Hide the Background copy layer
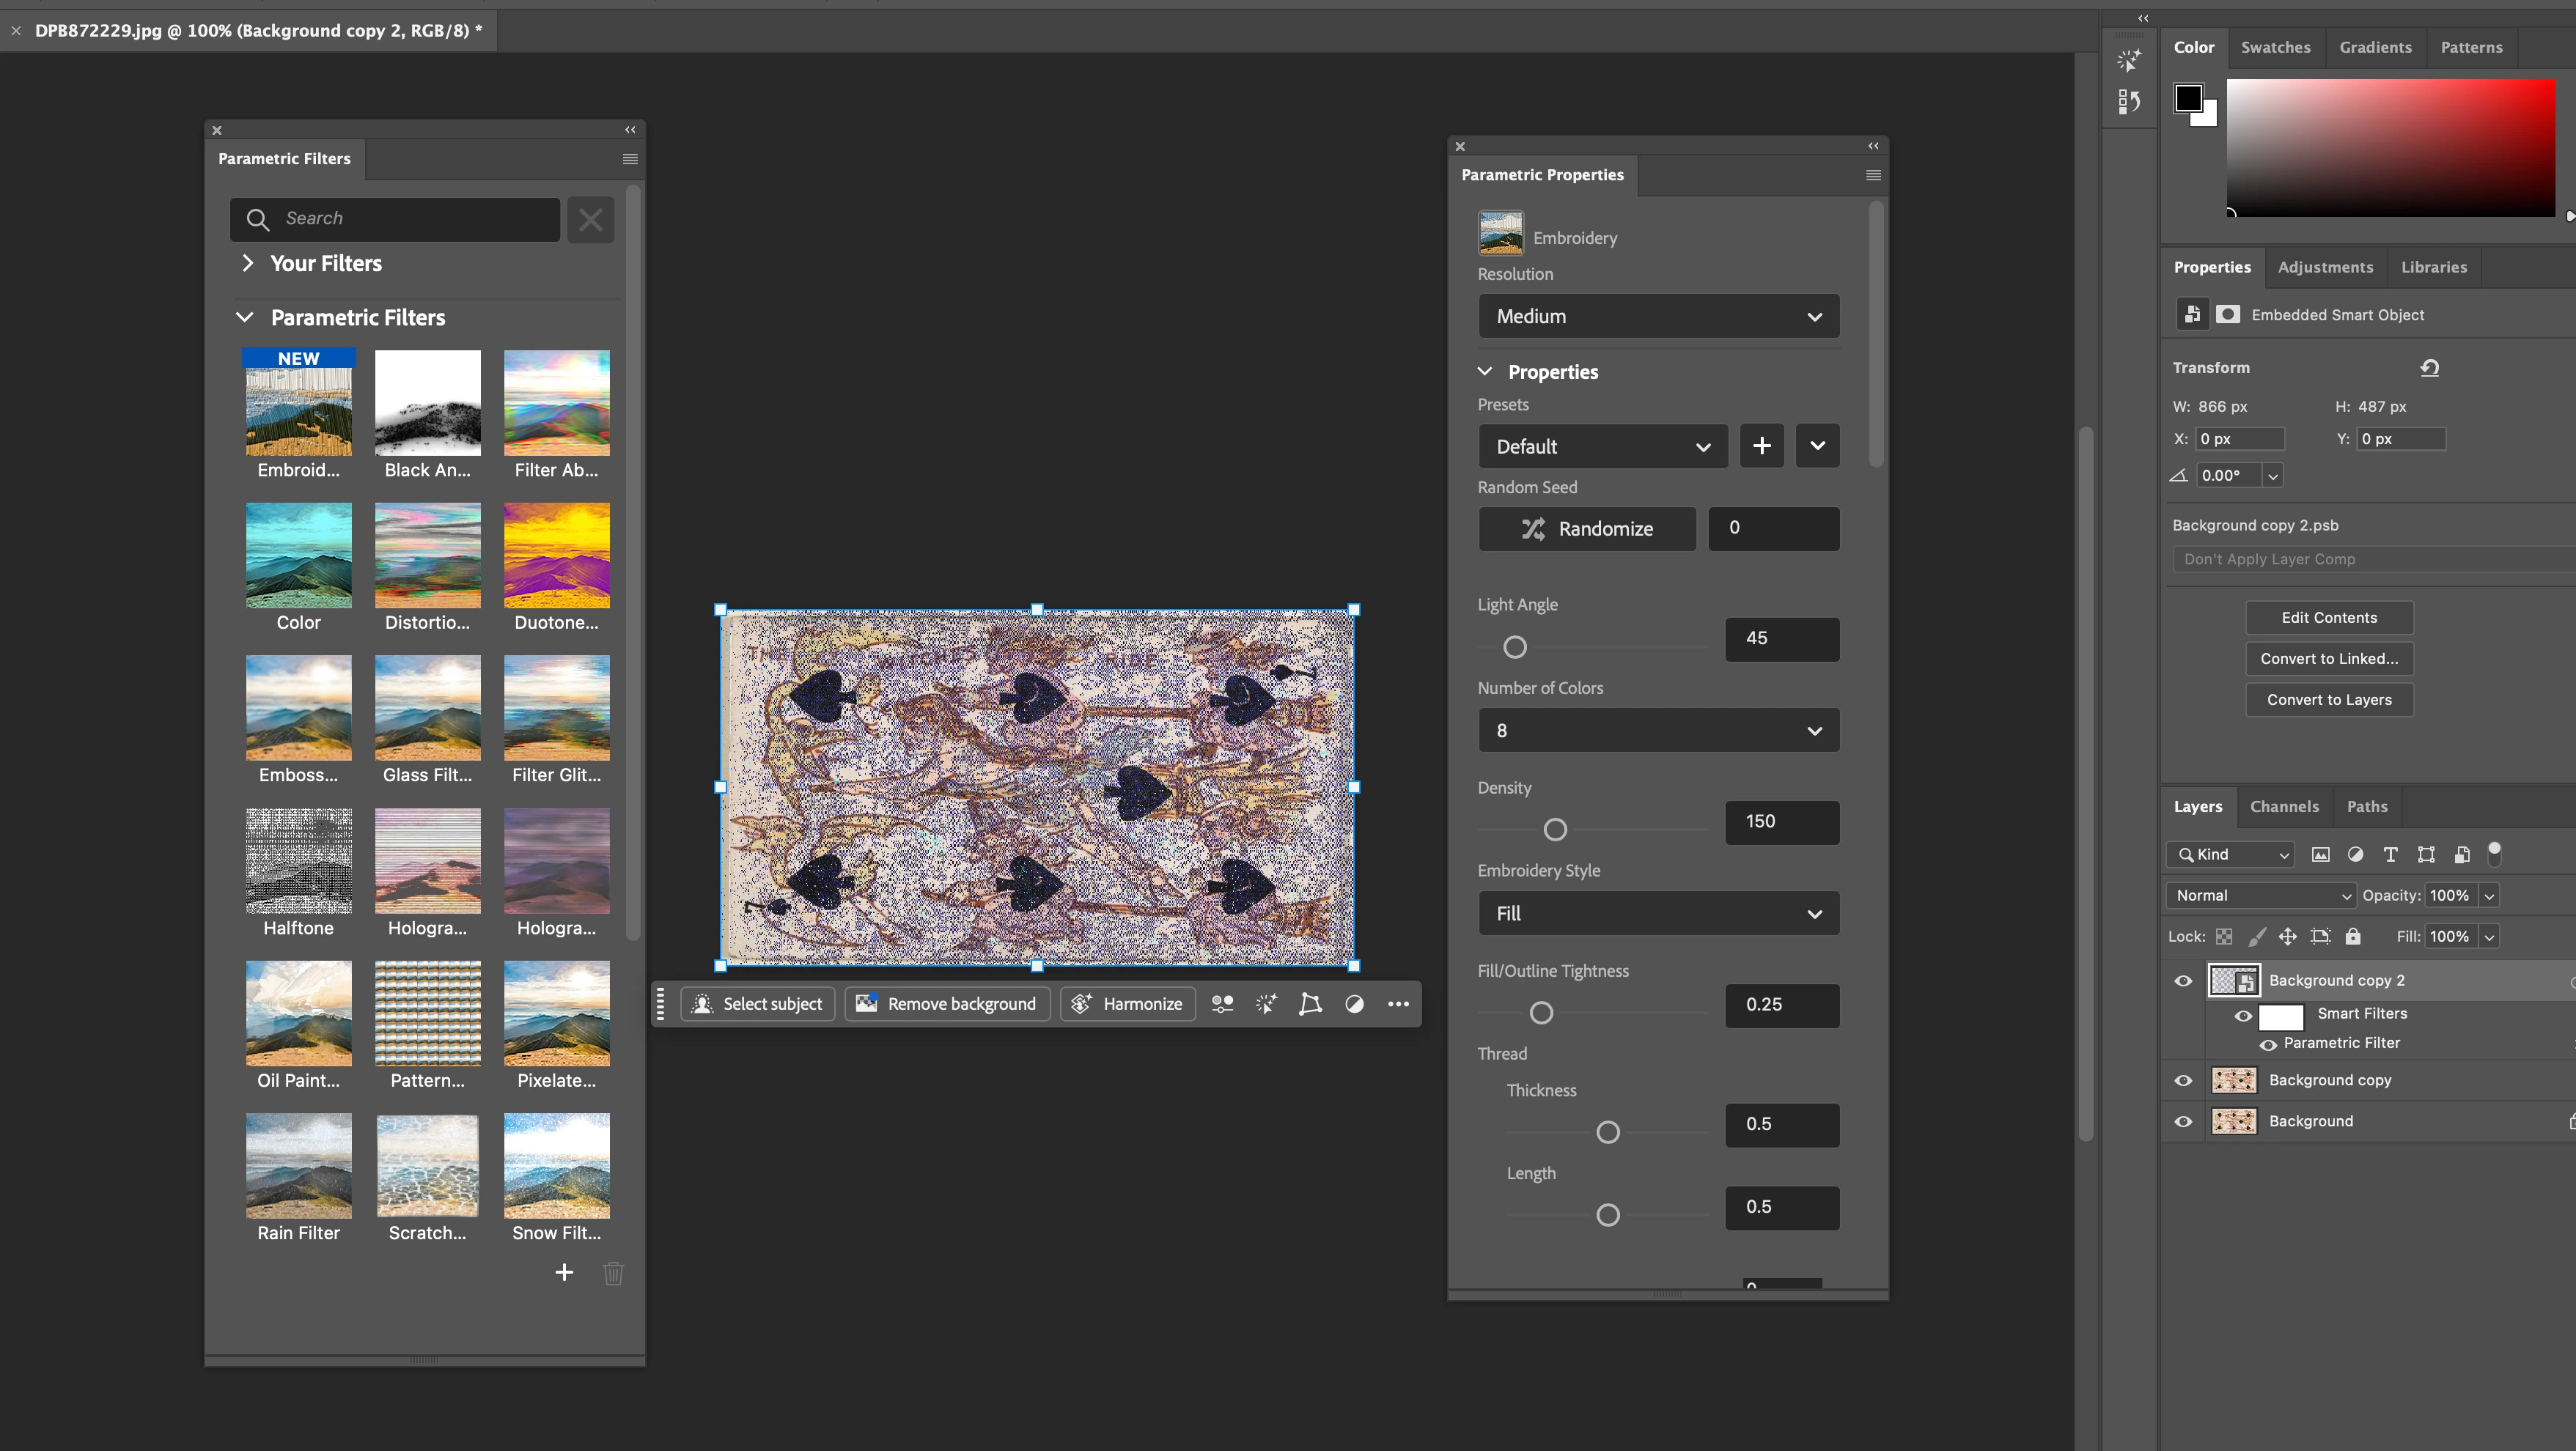 2183,1080
